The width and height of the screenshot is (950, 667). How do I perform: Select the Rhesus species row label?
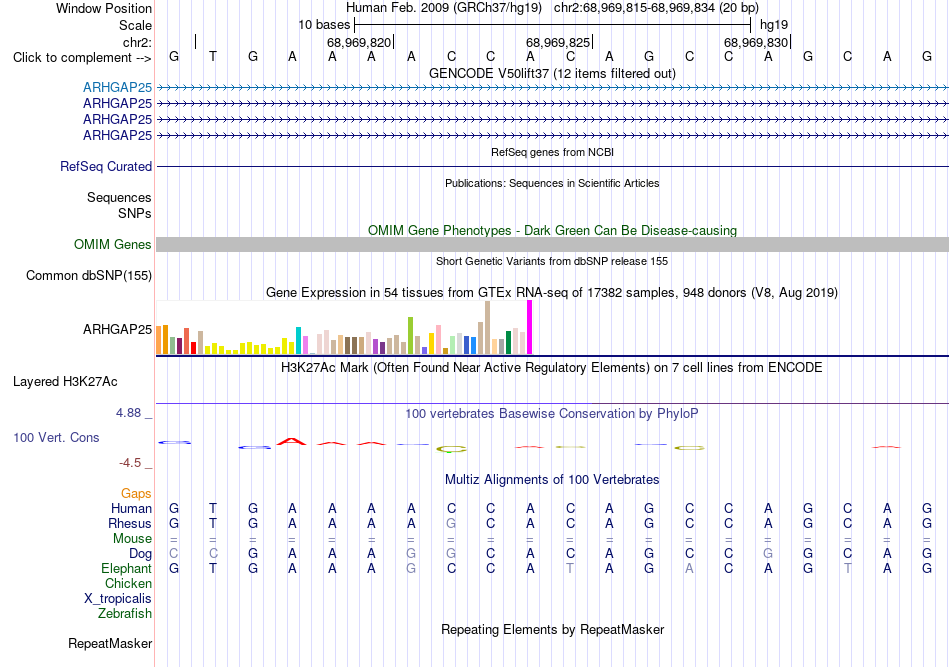pos(130,523)
